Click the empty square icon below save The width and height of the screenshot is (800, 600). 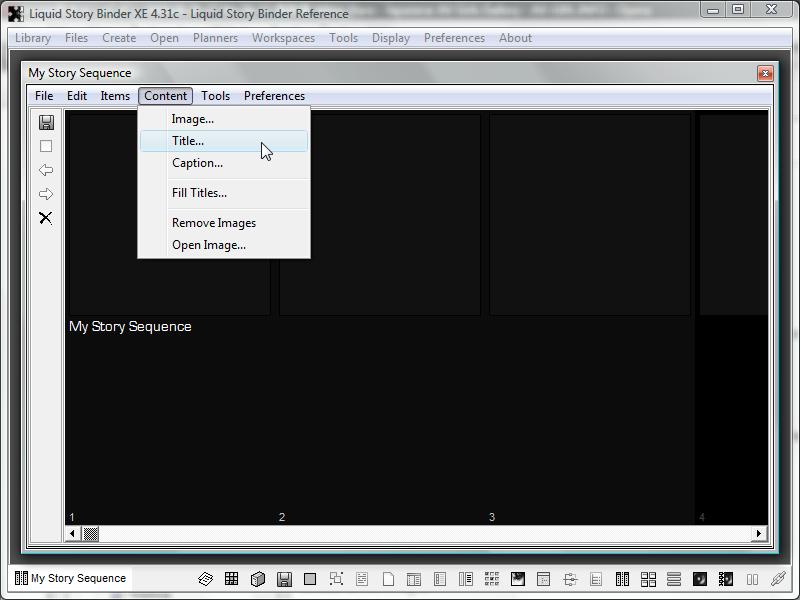[x=46, y=146]
